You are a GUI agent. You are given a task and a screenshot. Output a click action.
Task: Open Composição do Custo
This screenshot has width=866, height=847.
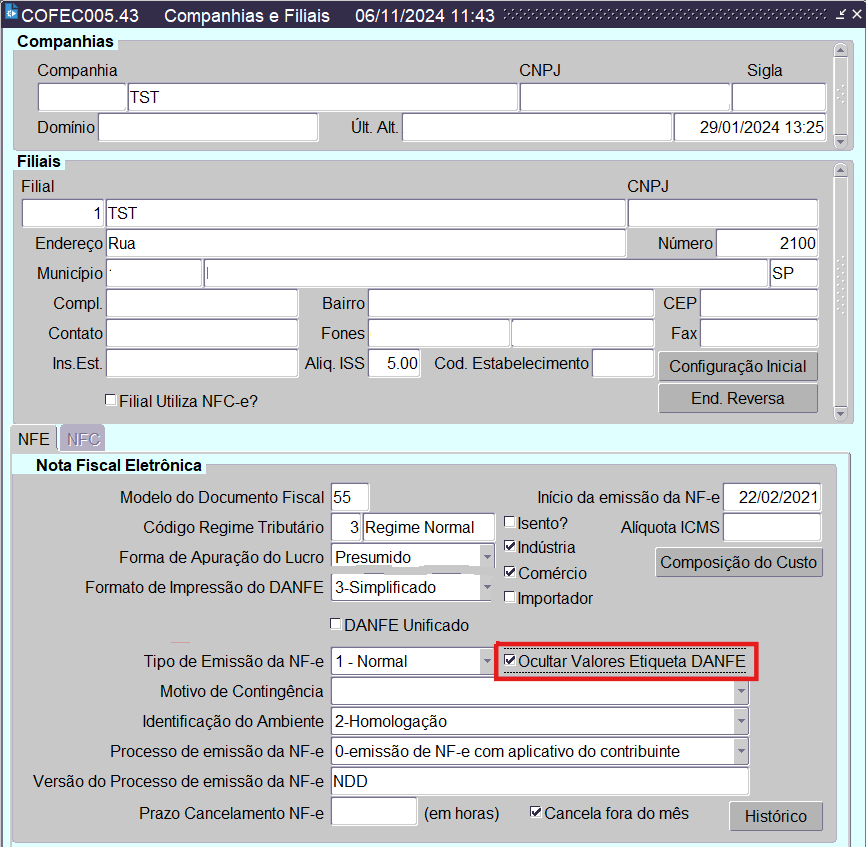[x=739, y=562]
